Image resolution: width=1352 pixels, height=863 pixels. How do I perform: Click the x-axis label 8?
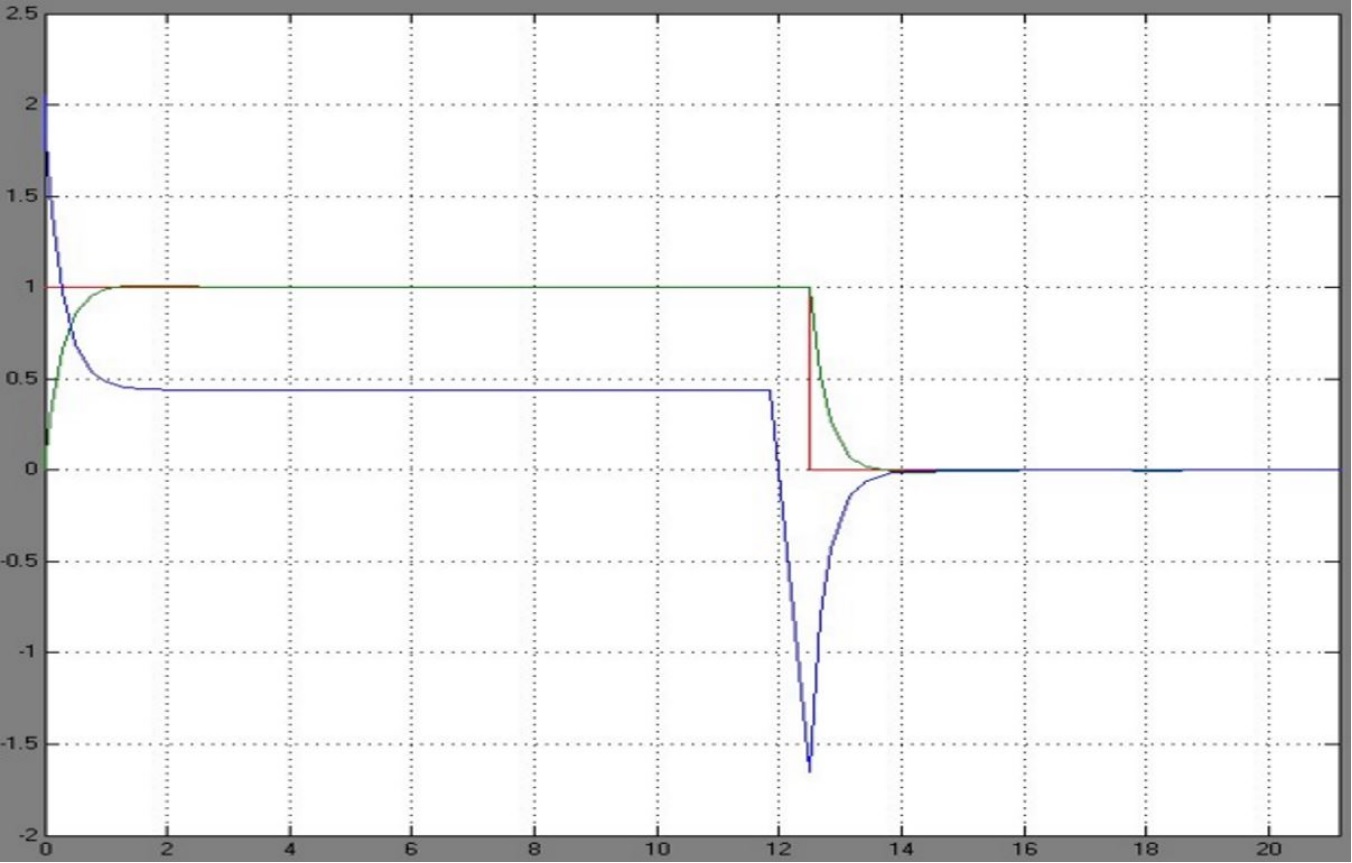(534, 852)
